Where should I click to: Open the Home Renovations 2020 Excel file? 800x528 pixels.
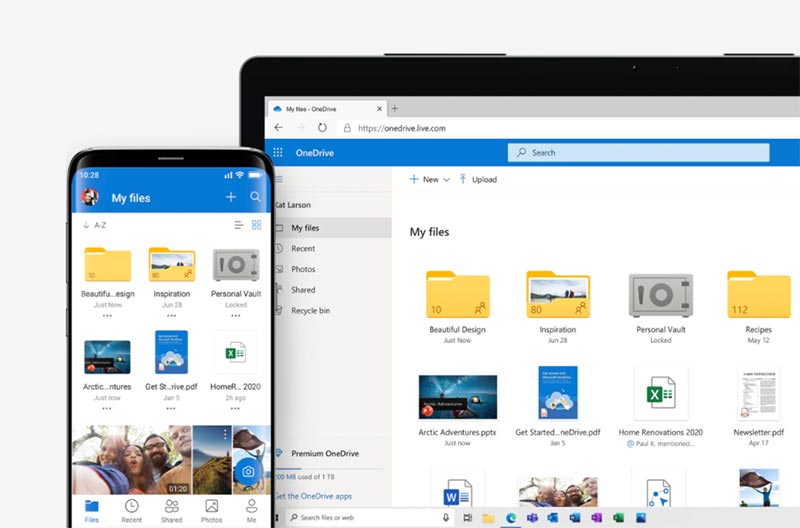click(x=661, y=393)
